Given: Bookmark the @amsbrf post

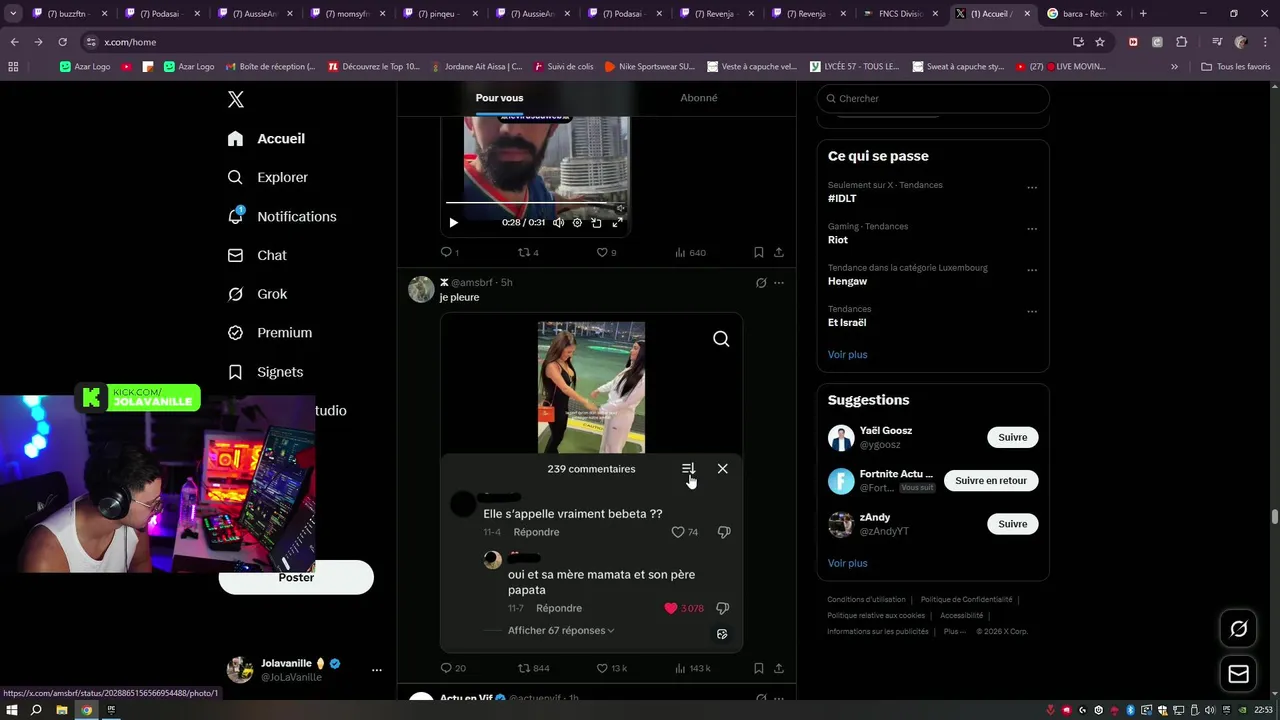Looking at the screenshot, I should (759, 668).
